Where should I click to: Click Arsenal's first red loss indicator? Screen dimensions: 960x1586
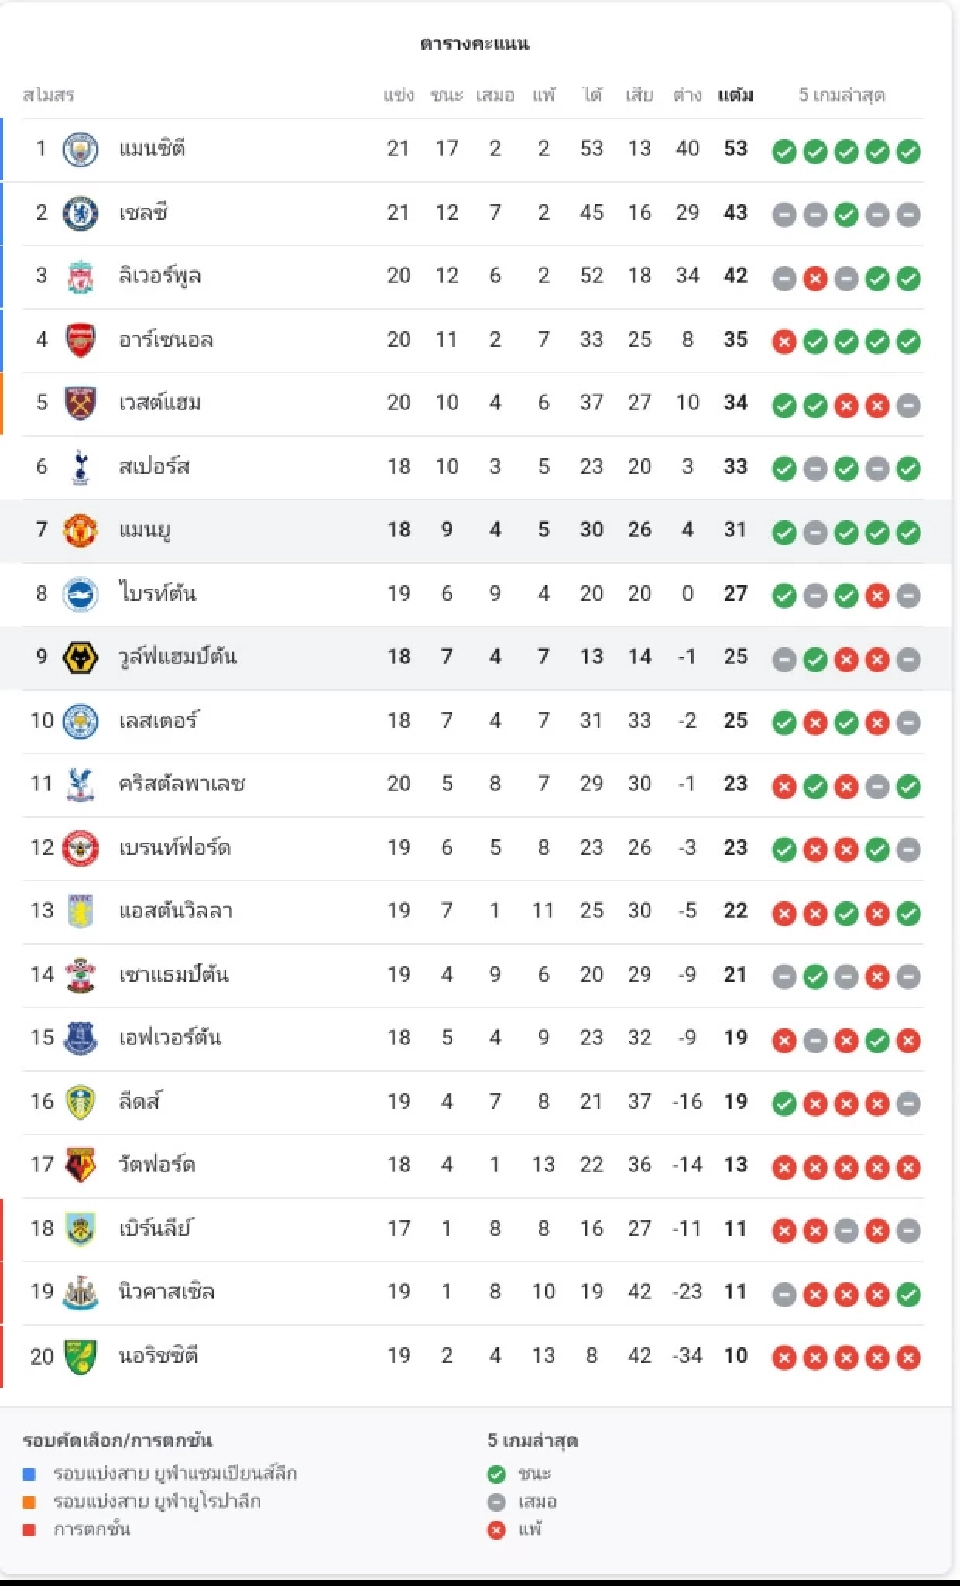click(x=785, y=342)
